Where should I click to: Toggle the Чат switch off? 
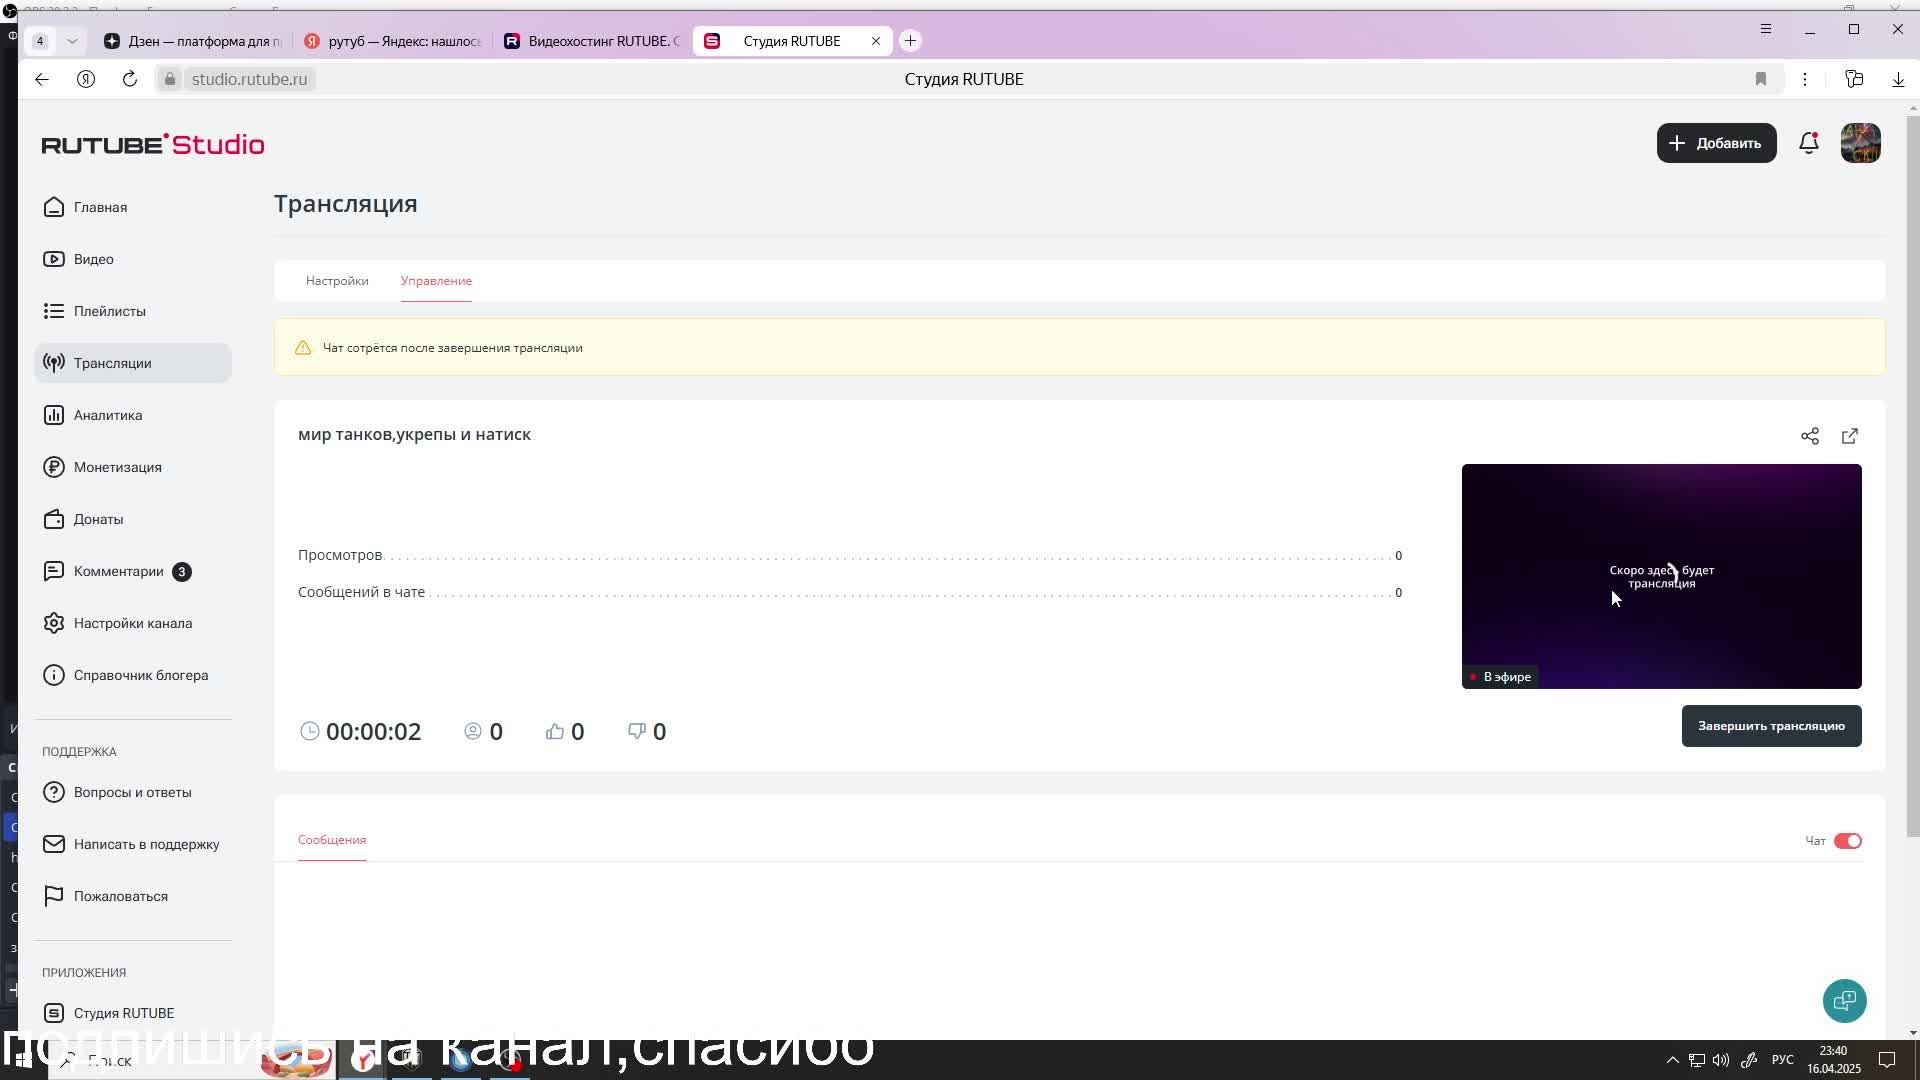click(1847, 841)
